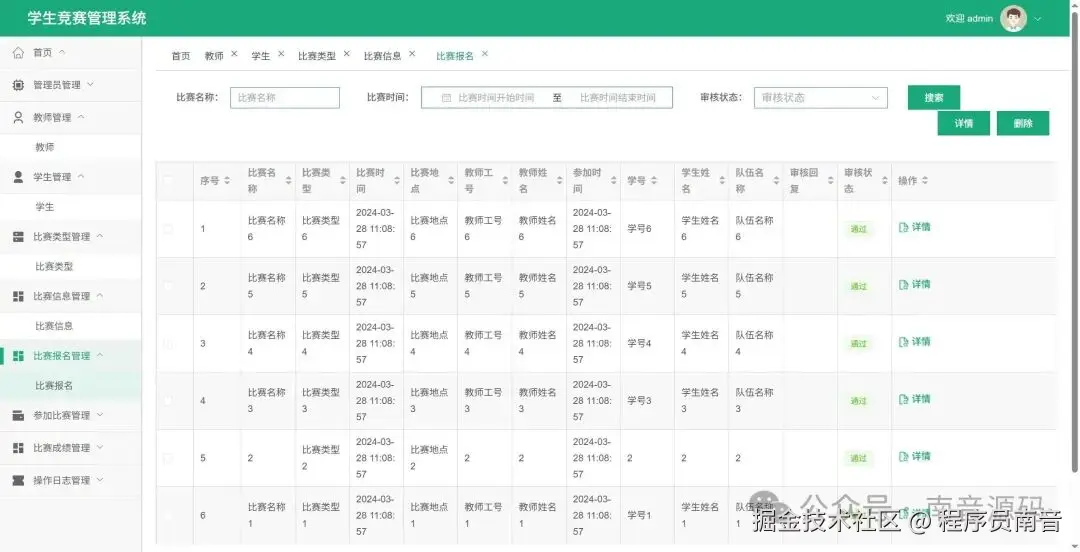Click the green 详情 button above table
Viewport: 1080px width, 552px height.
(x=963, y=123)
